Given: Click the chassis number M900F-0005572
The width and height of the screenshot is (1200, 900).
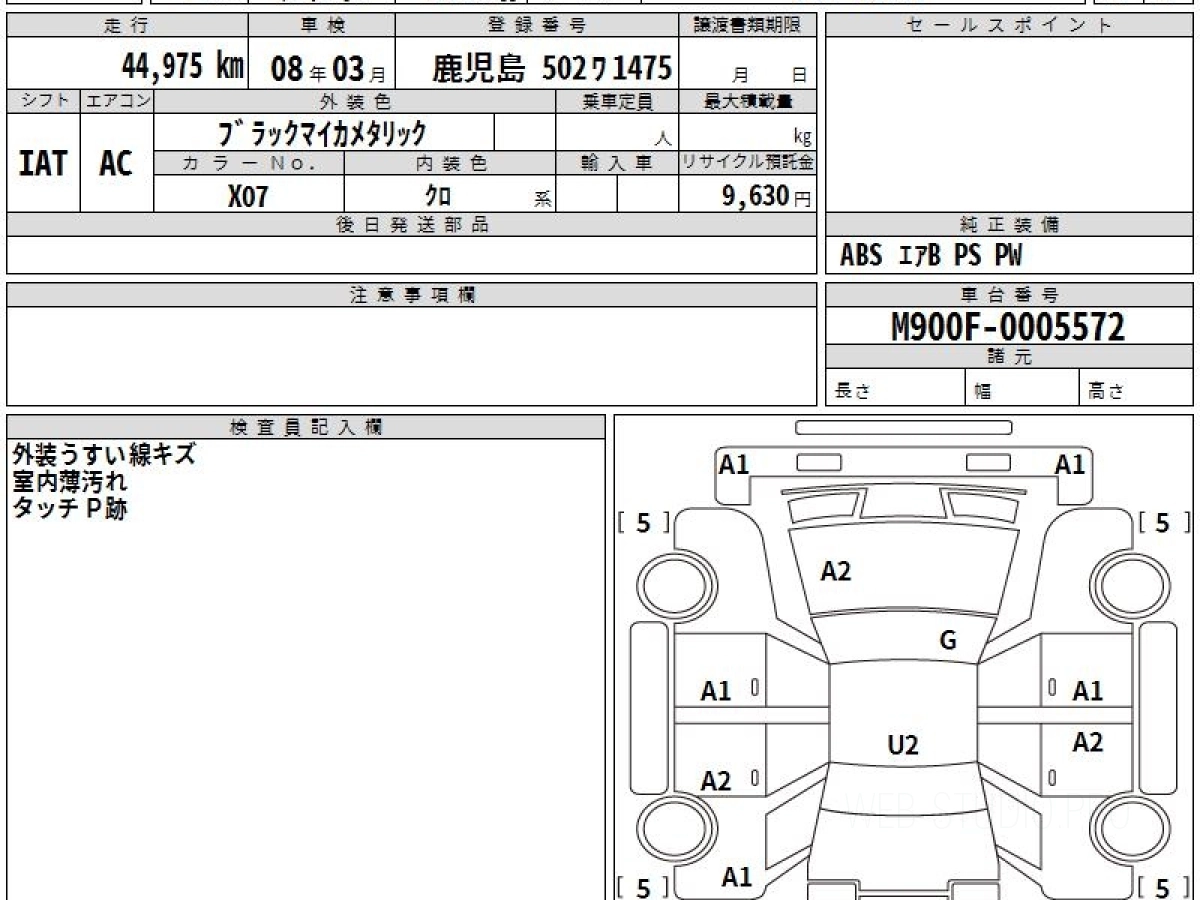Looking at the screenshot, I should [x=1008, y=326].
